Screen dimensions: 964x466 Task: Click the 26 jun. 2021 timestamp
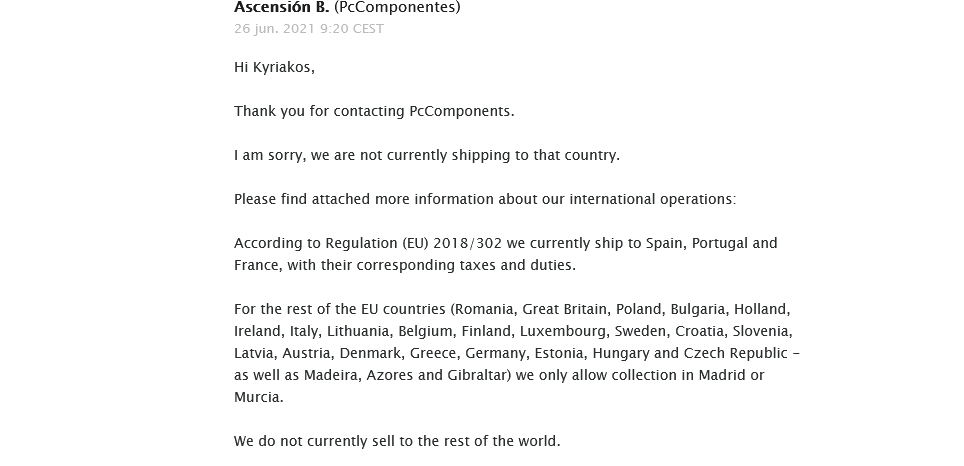click(x=309, y=29)
